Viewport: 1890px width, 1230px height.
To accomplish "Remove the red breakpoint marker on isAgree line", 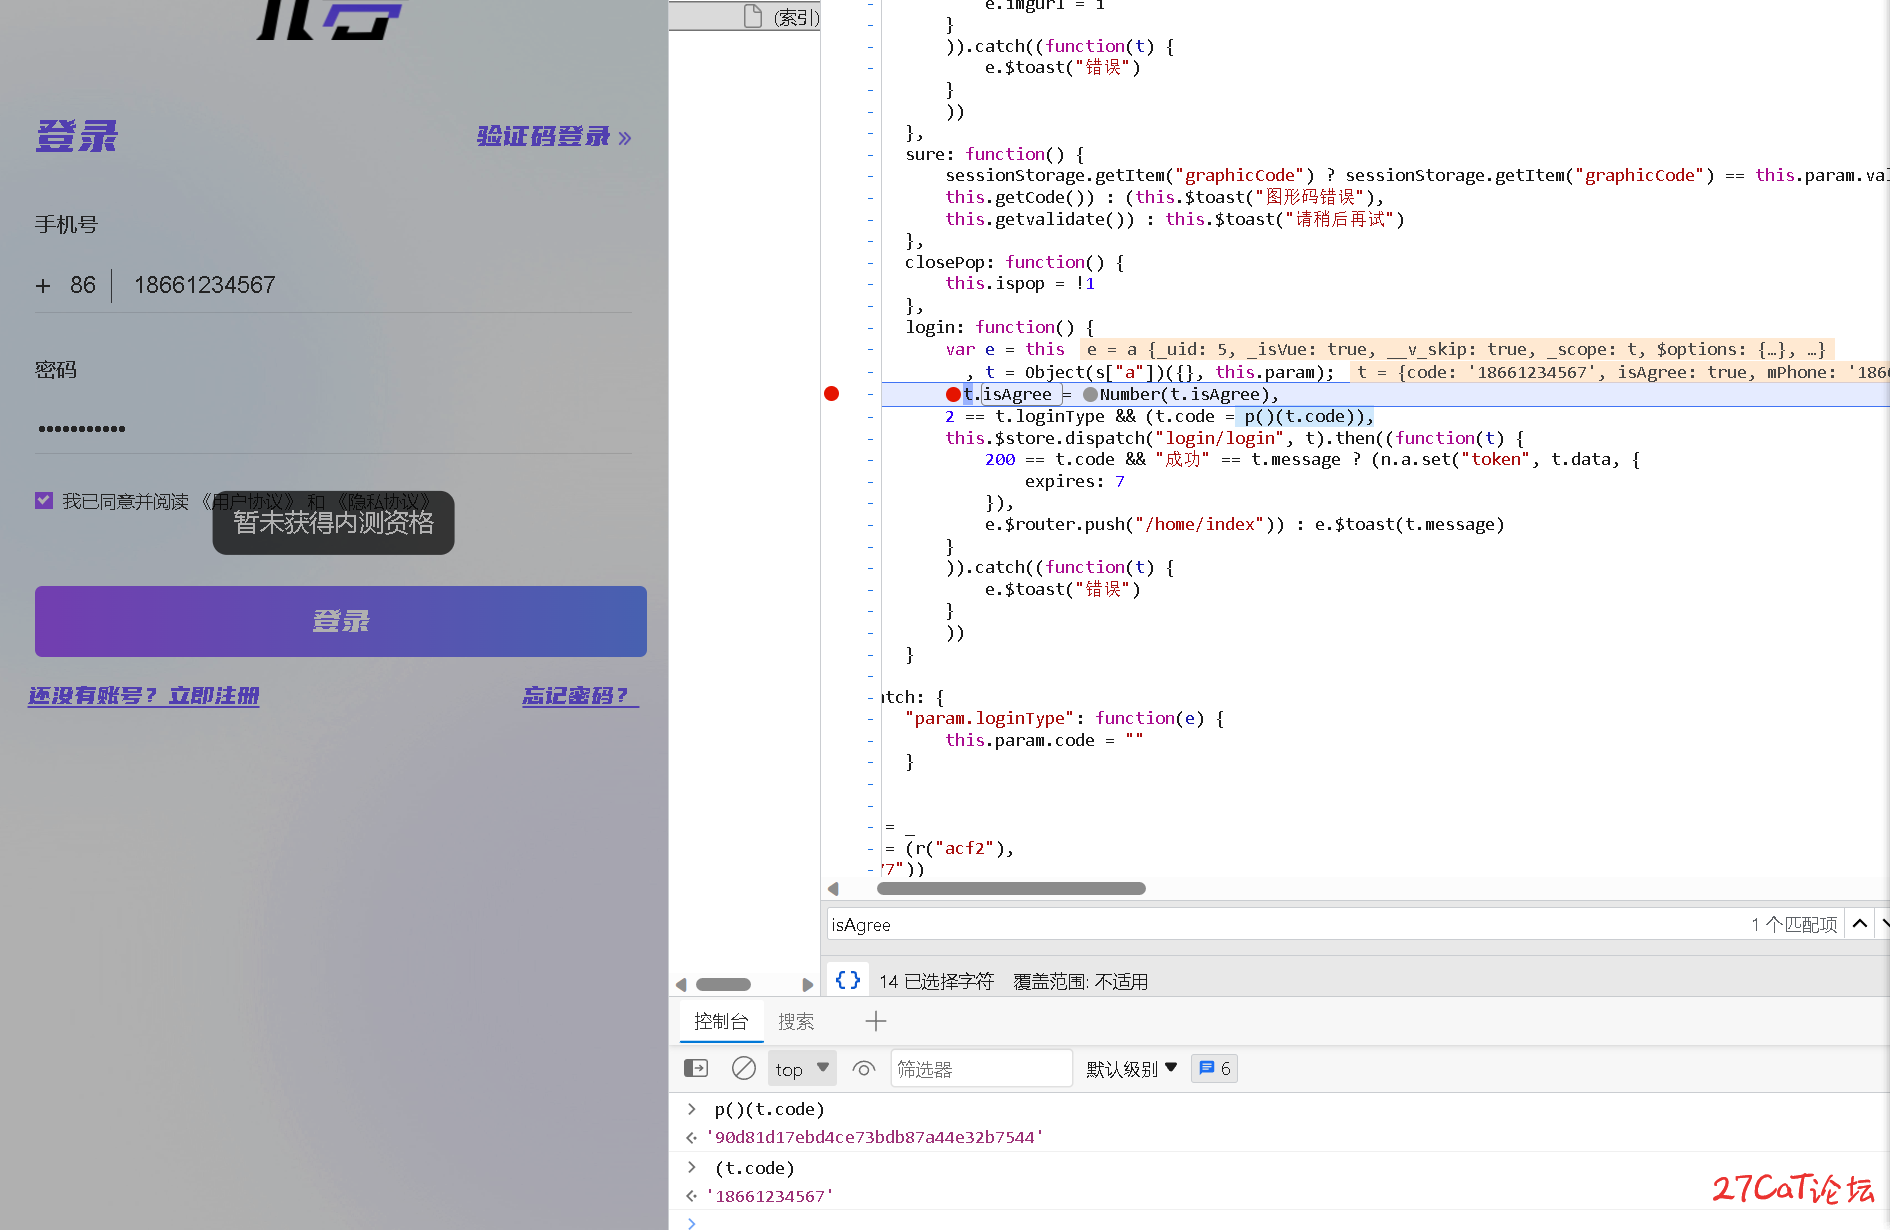I will click(831, 394).
